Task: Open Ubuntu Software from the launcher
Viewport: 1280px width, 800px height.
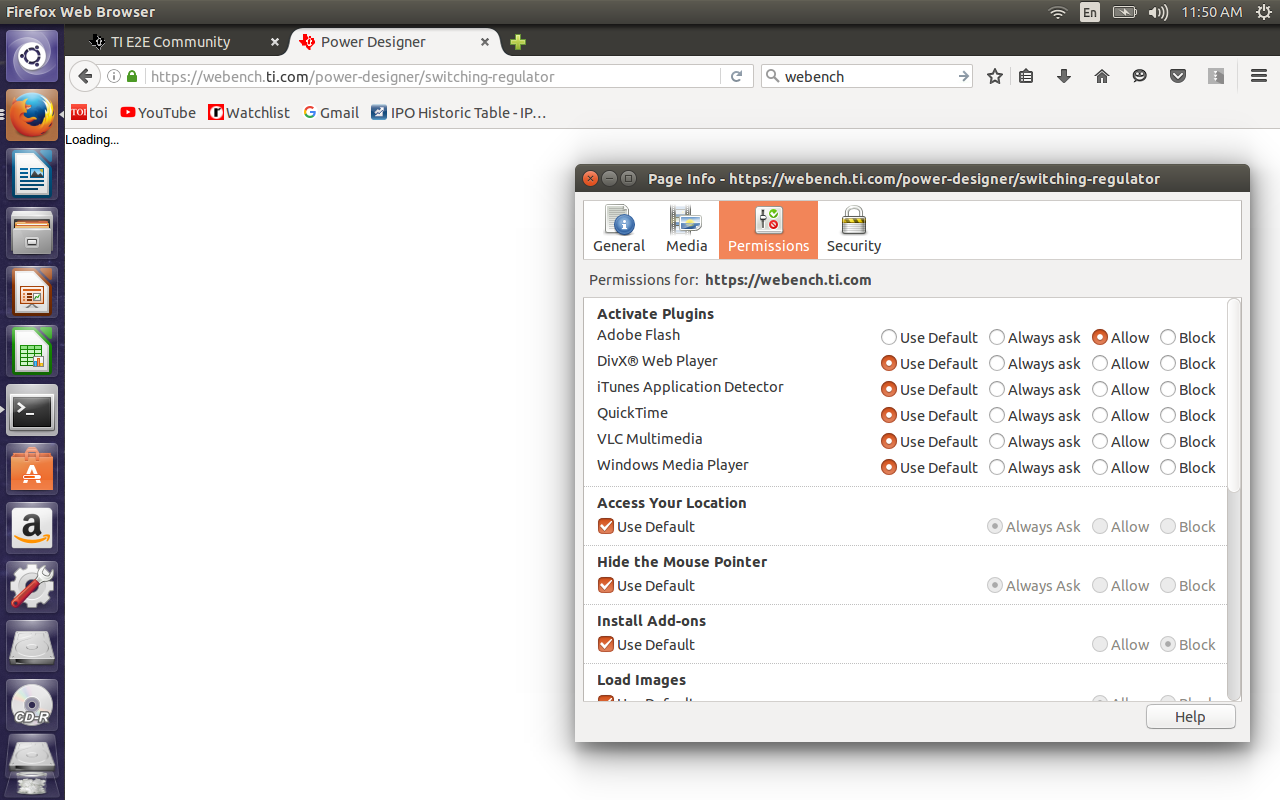Action: click(32, 469)
